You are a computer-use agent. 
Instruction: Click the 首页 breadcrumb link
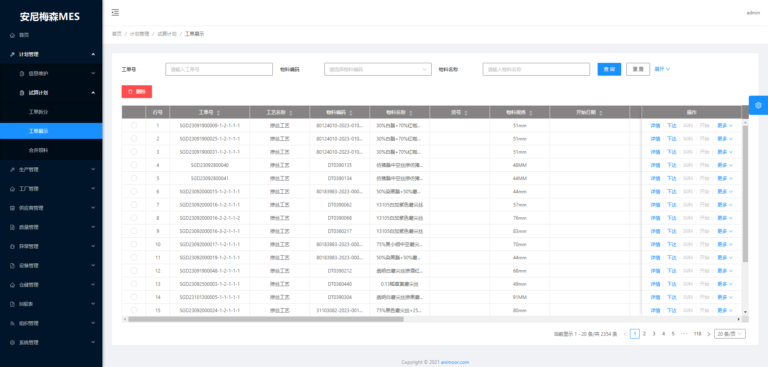117,34
